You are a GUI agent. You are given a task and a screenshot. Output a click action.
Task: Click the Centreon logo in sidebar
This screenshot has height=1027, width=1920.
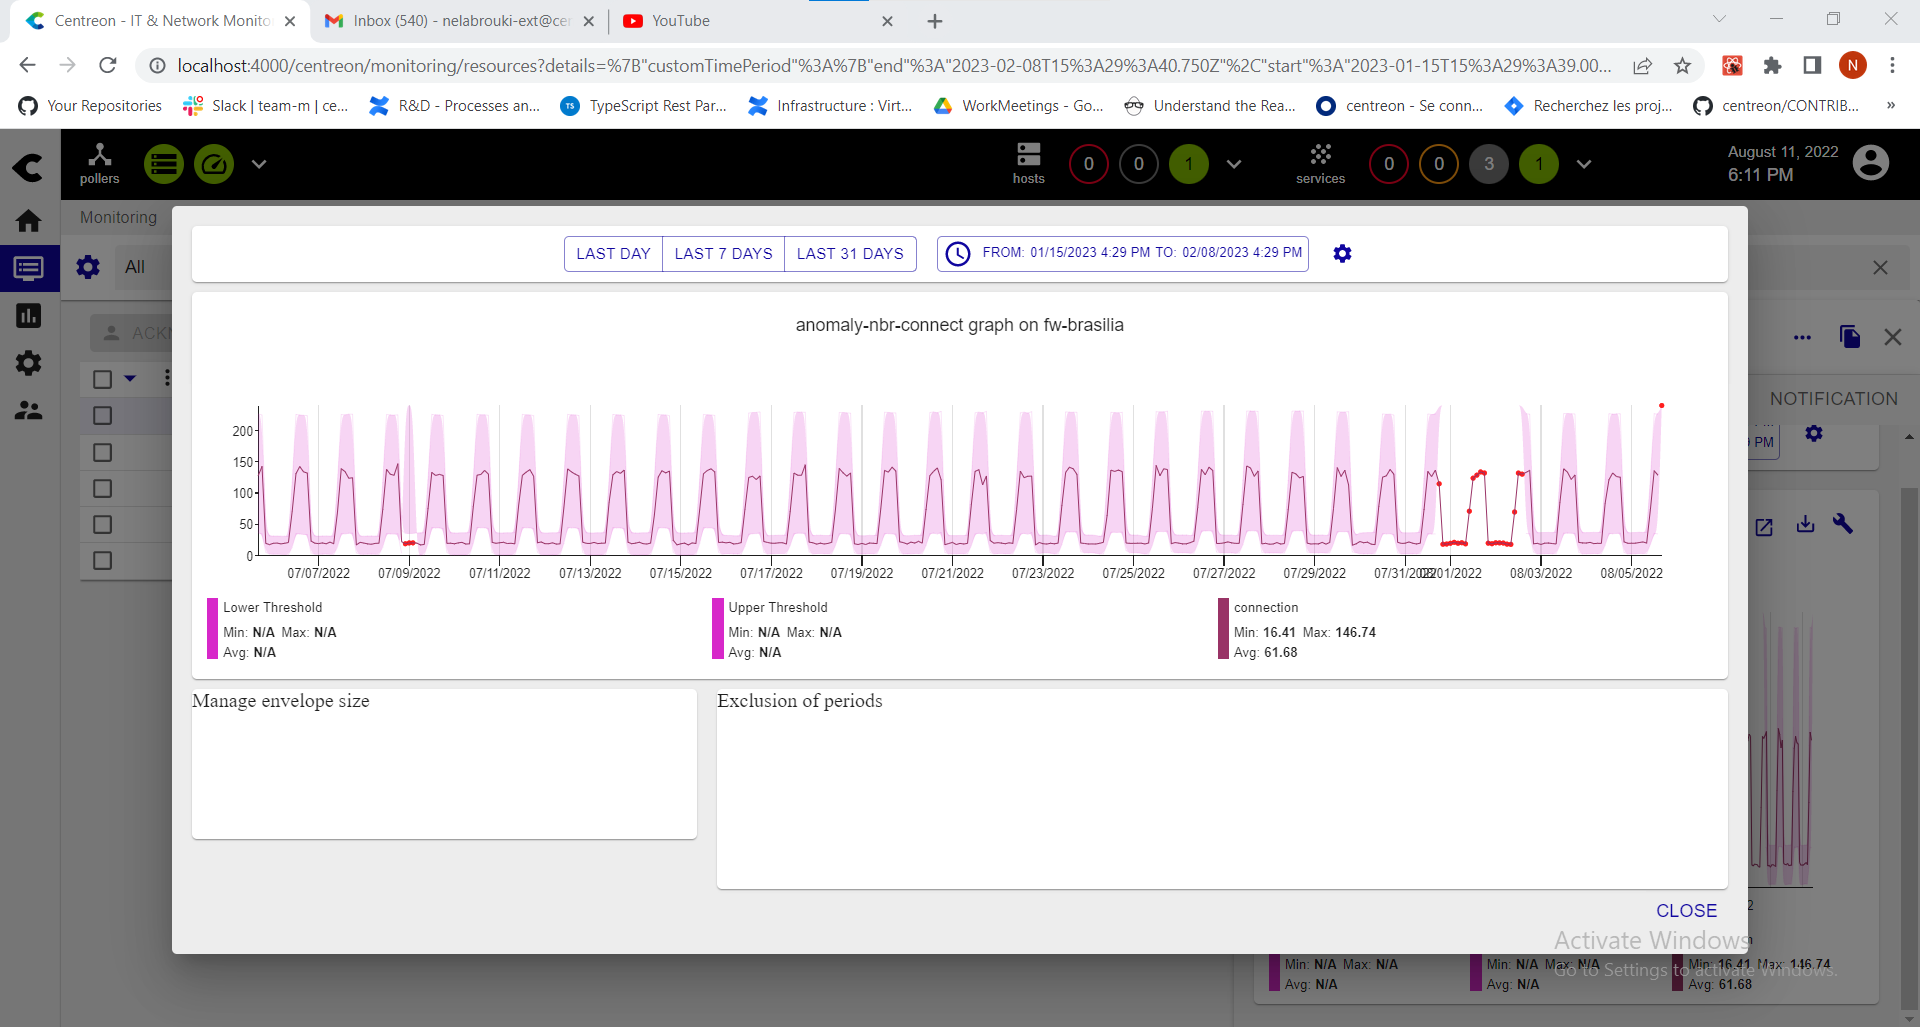28,167
